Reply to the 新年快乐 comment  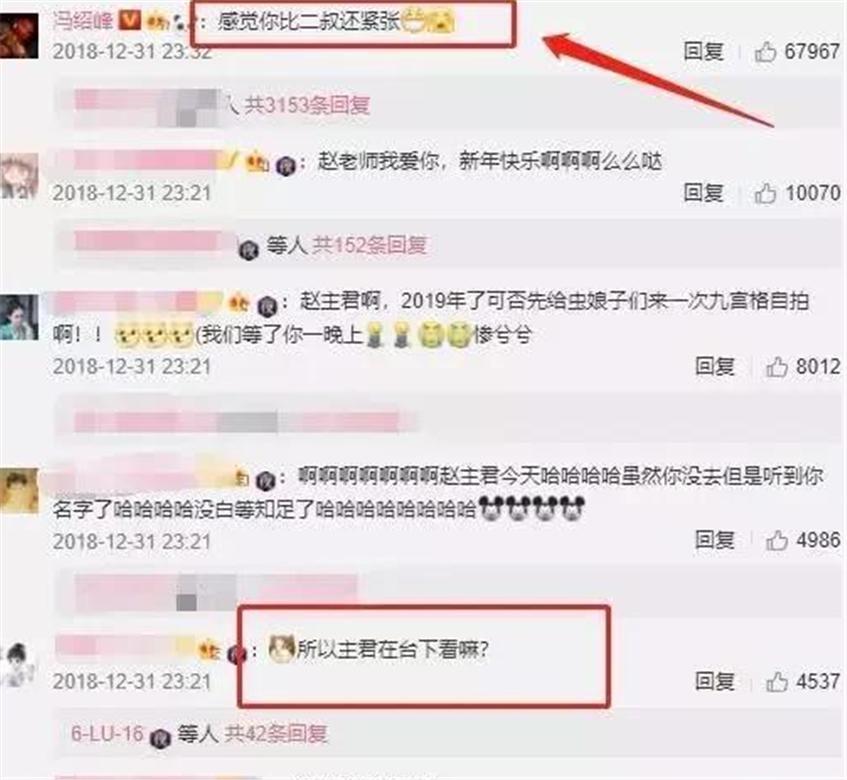pos(703,193)
